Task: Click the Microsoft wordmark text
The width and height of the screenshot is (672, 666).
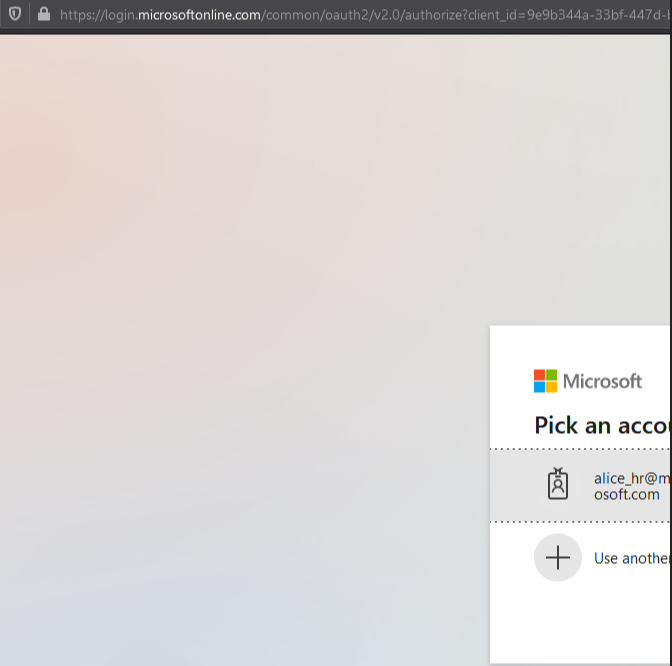Action: pyautogui.click(x=602, y=381)
